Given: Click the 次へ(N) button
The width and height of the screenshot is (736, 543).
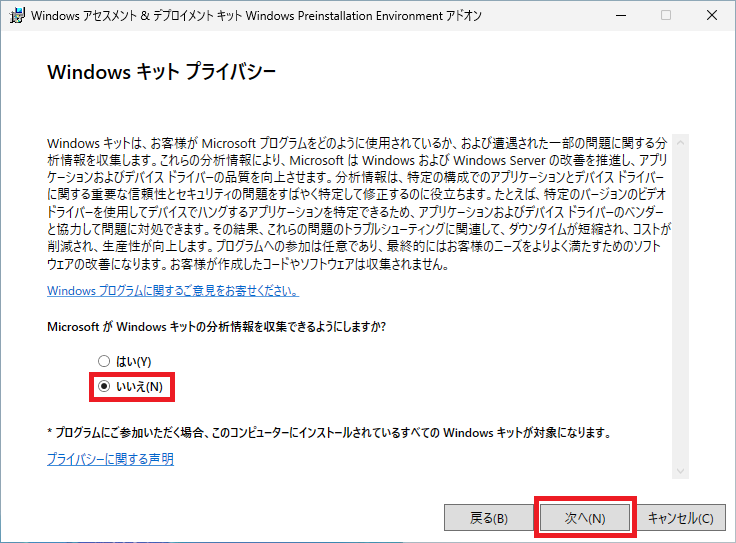Looking at the screenshot, I should point(585,518).
